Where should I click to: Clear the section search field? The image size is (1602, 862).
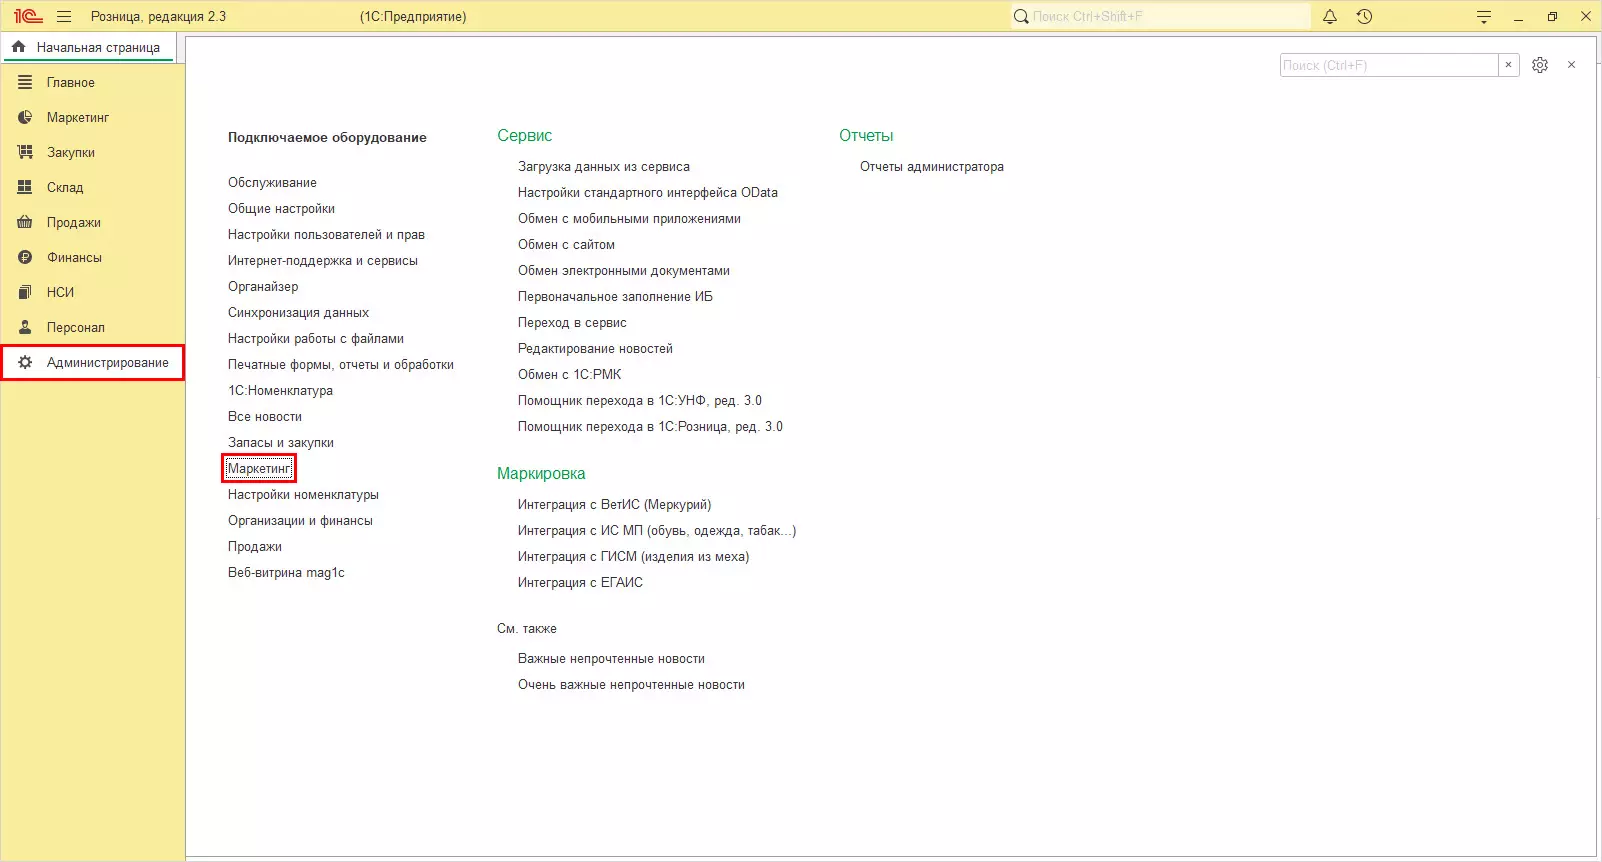pos(1509,65)
